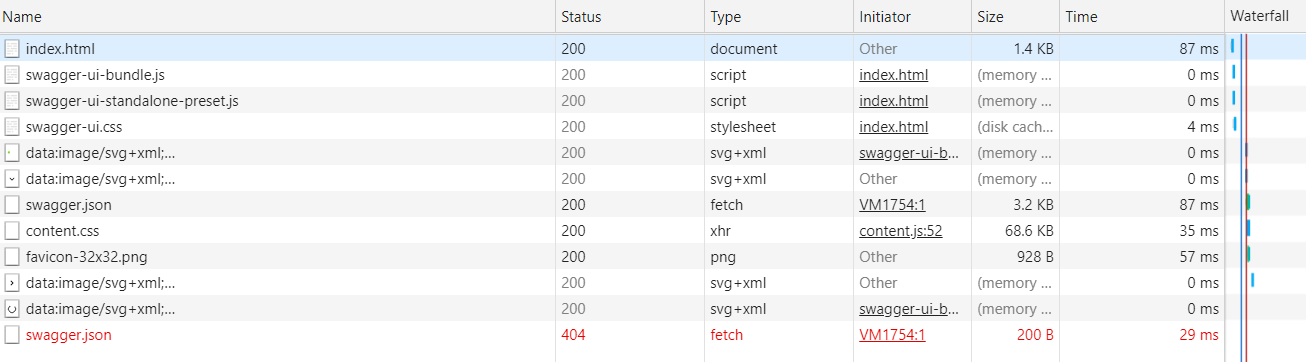
Task: Sort by Time column header
Action: pyautogui.click(x=1142, y=17)
